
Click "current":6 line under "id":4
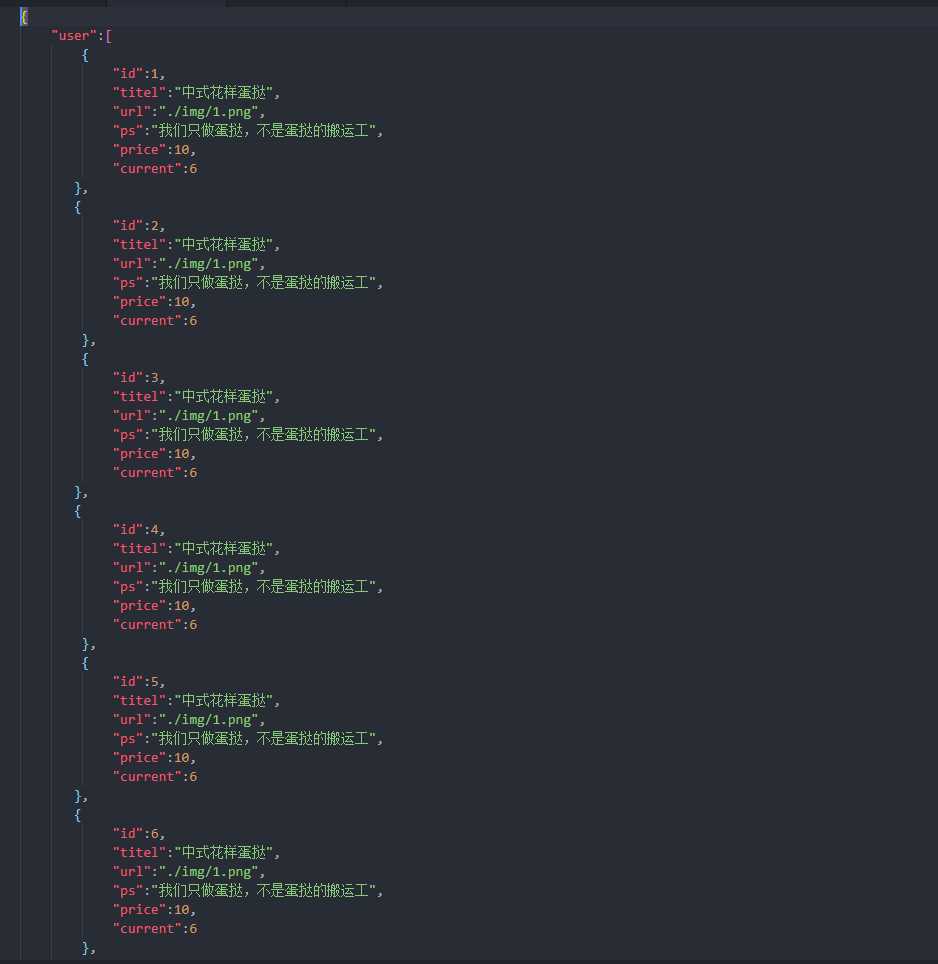pyautogui.click(x=155, y=625)
